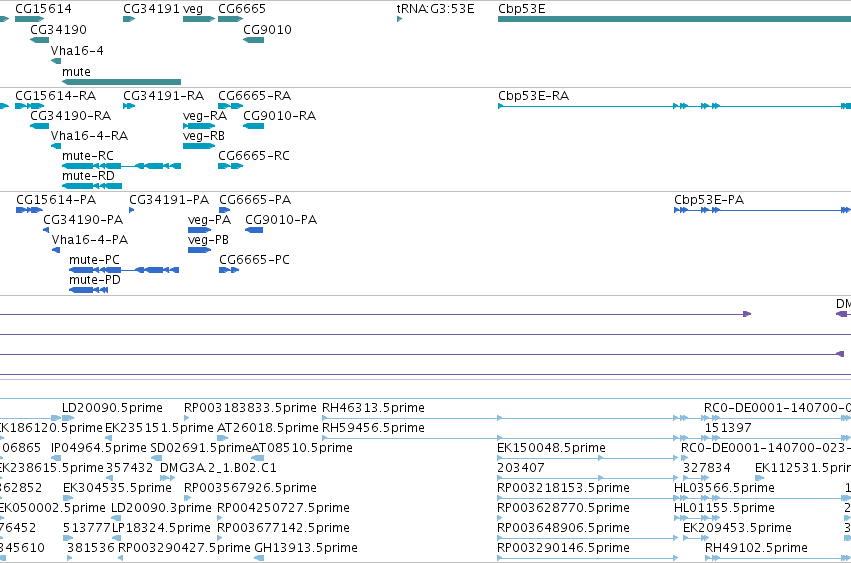
Task: Open protein CG34190-PA
Action: click(83, 220)
